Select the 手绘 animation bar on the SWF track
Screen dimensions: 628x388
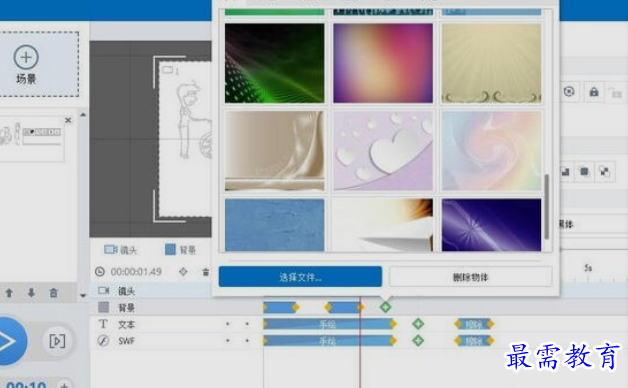pyautogui.click(x=328, y=341)
